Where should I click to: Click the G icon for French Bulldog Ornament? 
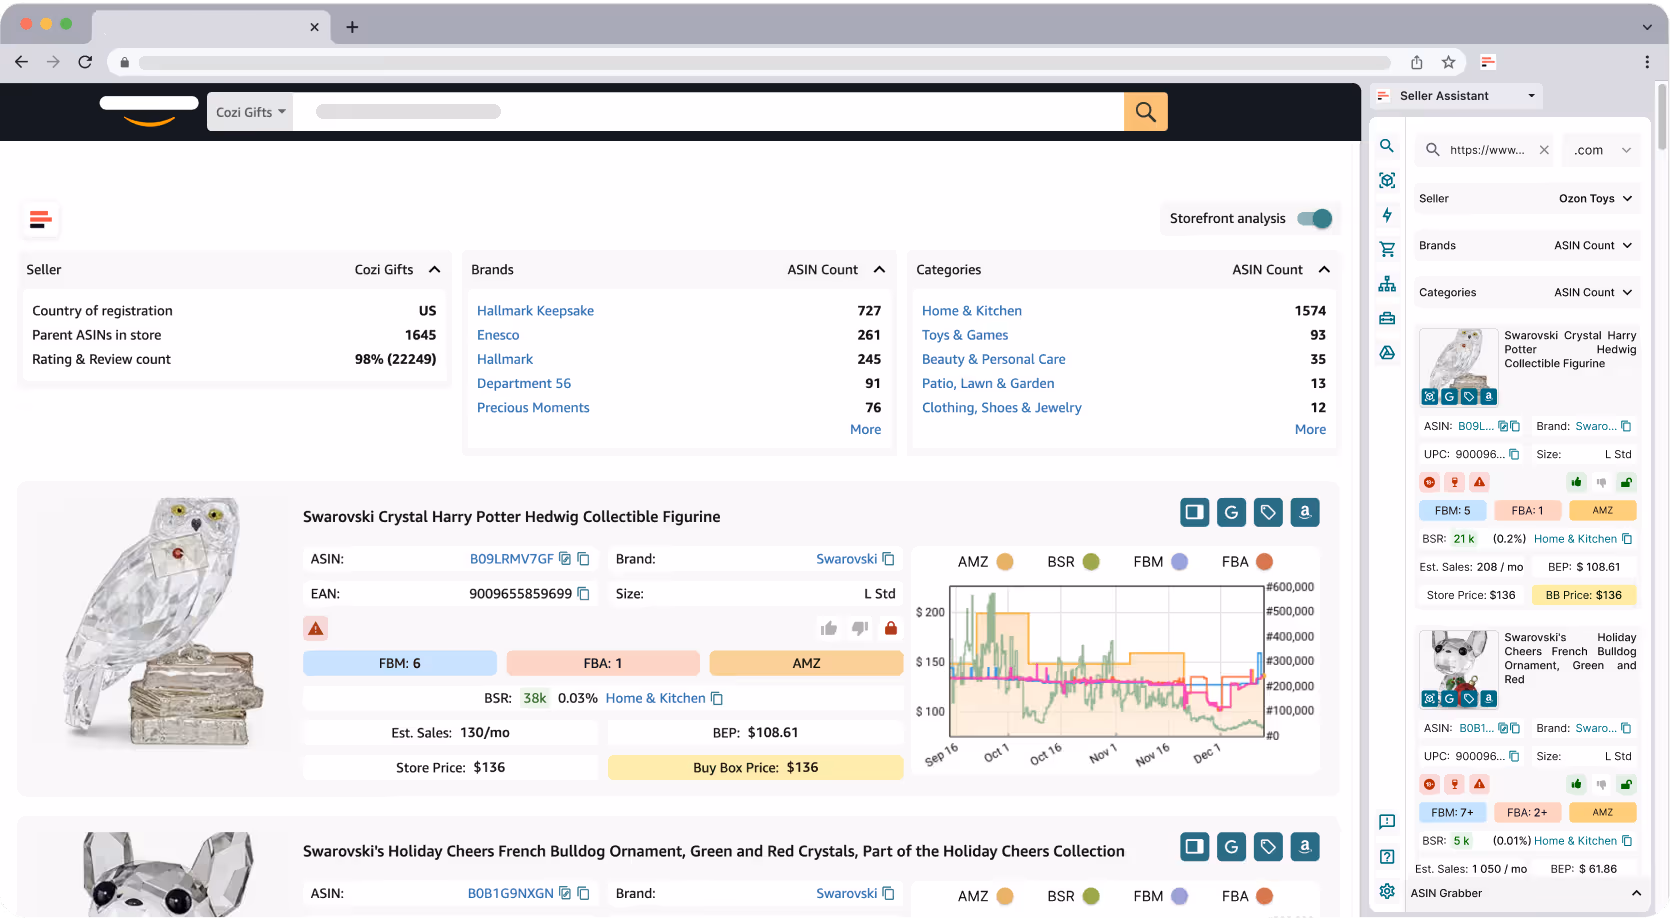click(x=1231, y=847)
